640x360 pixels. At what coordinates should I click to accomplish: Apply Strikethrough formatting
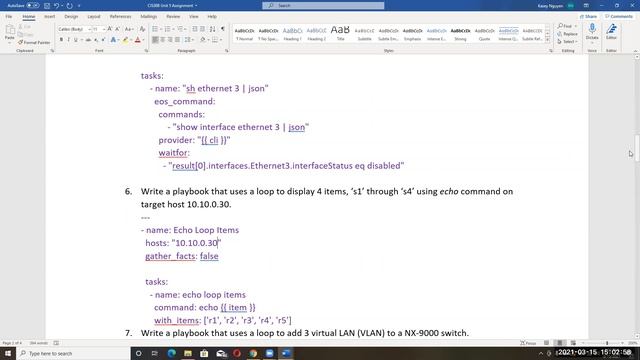pyautogui.click(x=88, y=40)
